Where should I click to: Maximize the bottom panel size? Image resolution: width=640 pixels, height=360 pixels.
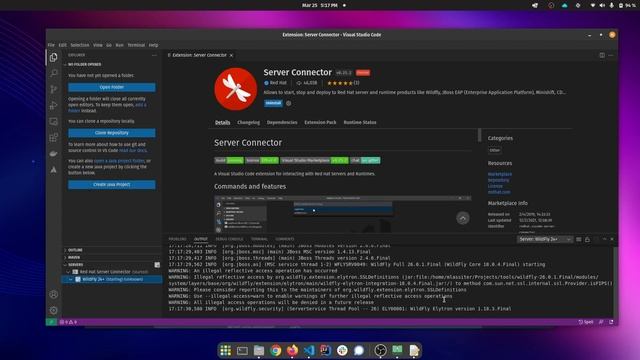pos(604,239)
